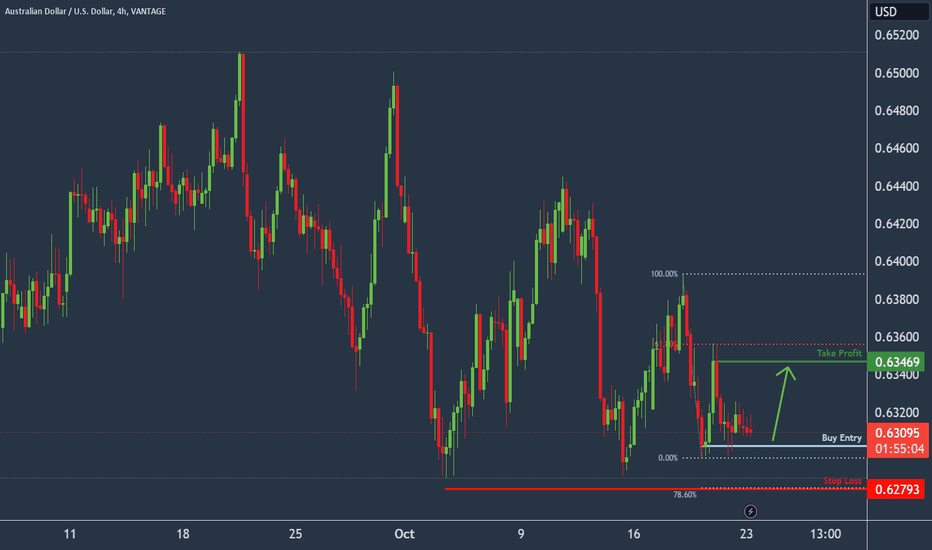Click the '11' date label on time axis

[70, 534]
